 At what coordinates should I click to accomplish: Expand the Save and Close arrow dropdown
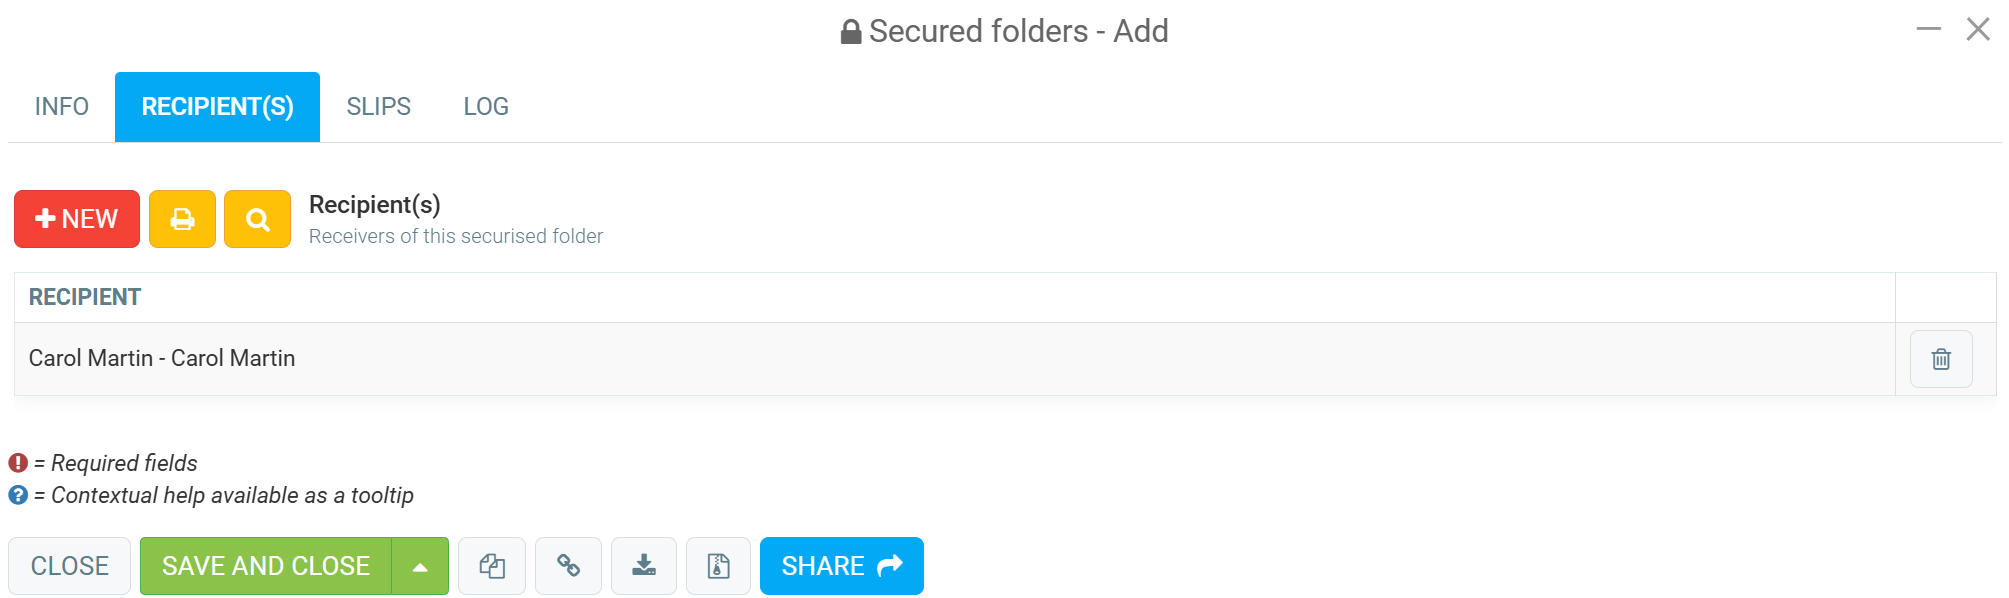(x=420, y=566)
